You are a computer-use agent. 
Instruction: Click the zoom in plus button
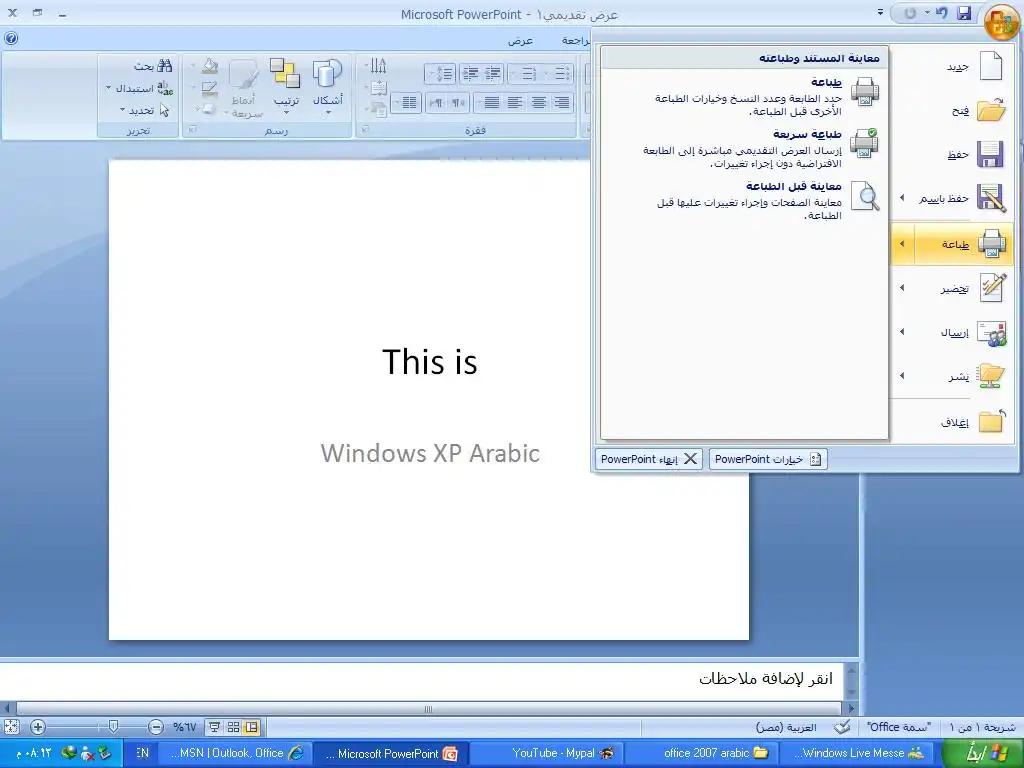(x=38, y=727)
